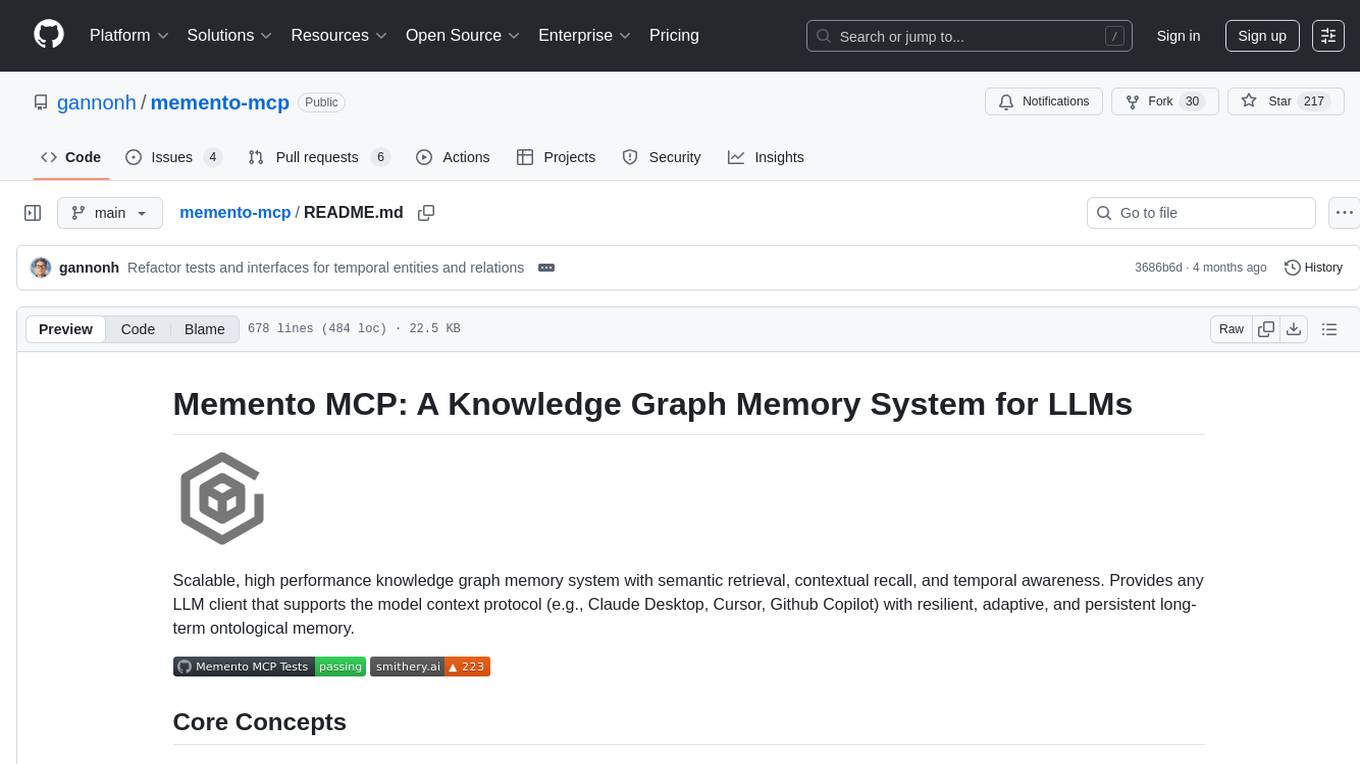Click memento-mcp in the file breadcrumb
1360x764 pixels.
tap(235, 212)
